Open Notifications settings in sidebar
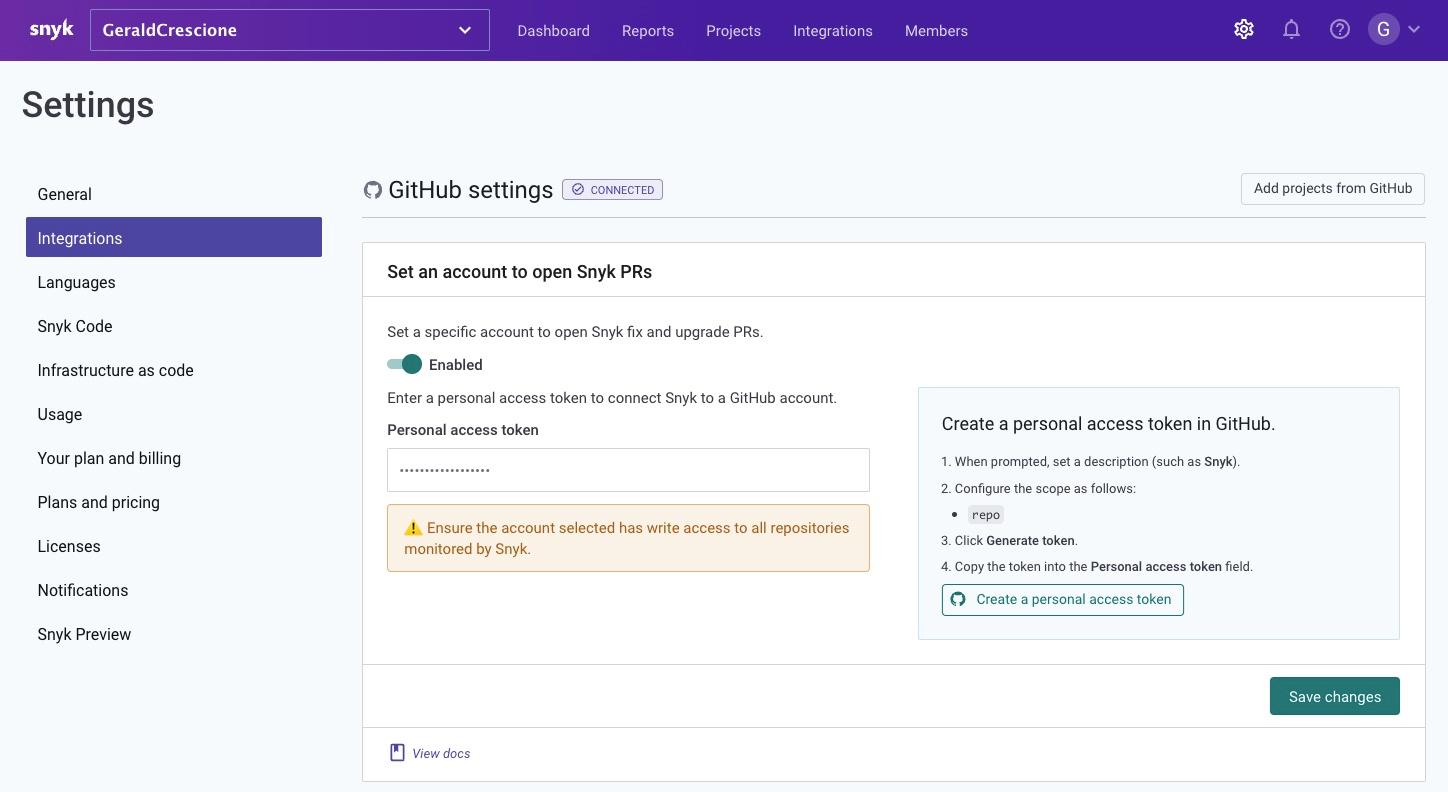1448x792 pixels. [x=174, y=590]
